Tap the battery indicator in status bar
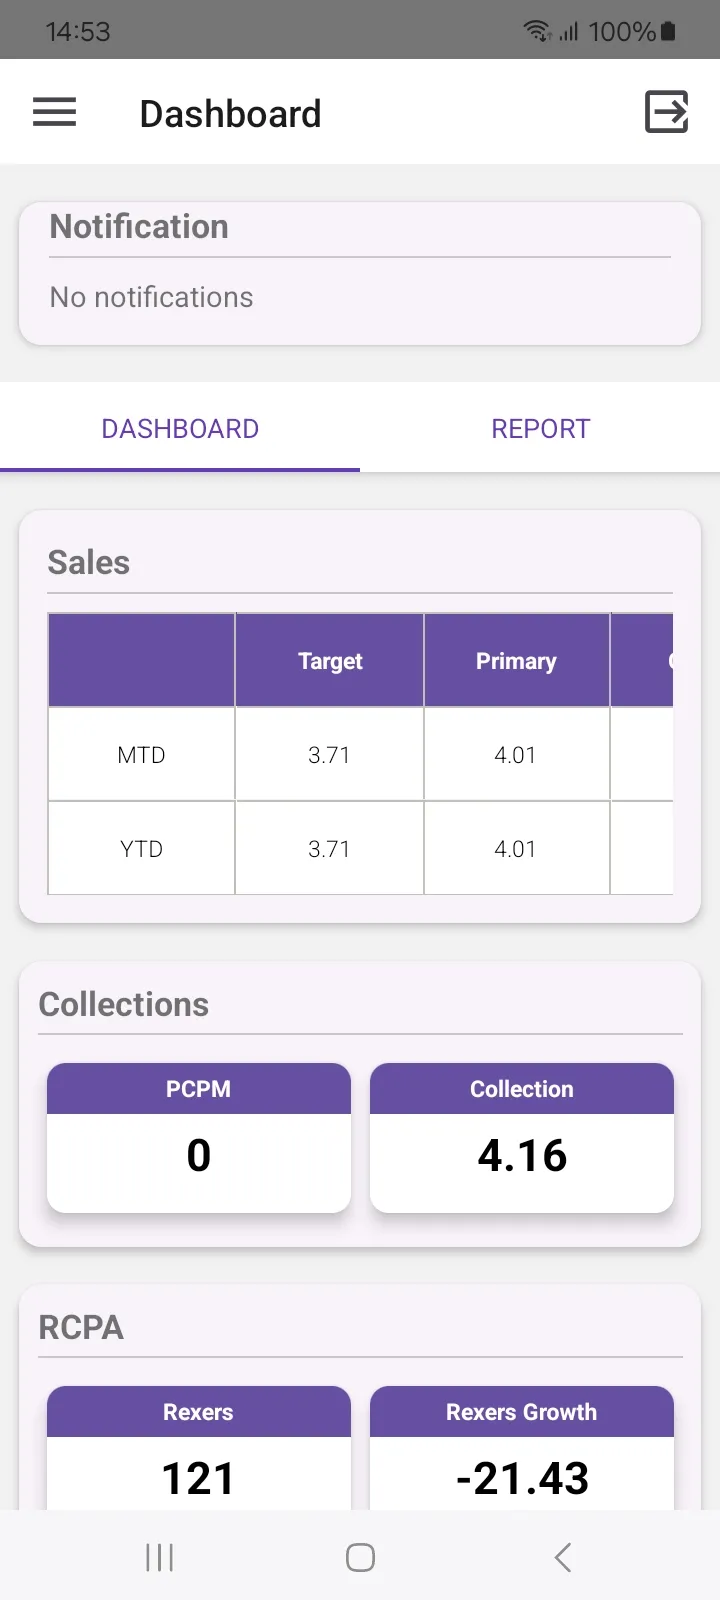Viewport: 720px width, 1600px height. click(668, 32)
